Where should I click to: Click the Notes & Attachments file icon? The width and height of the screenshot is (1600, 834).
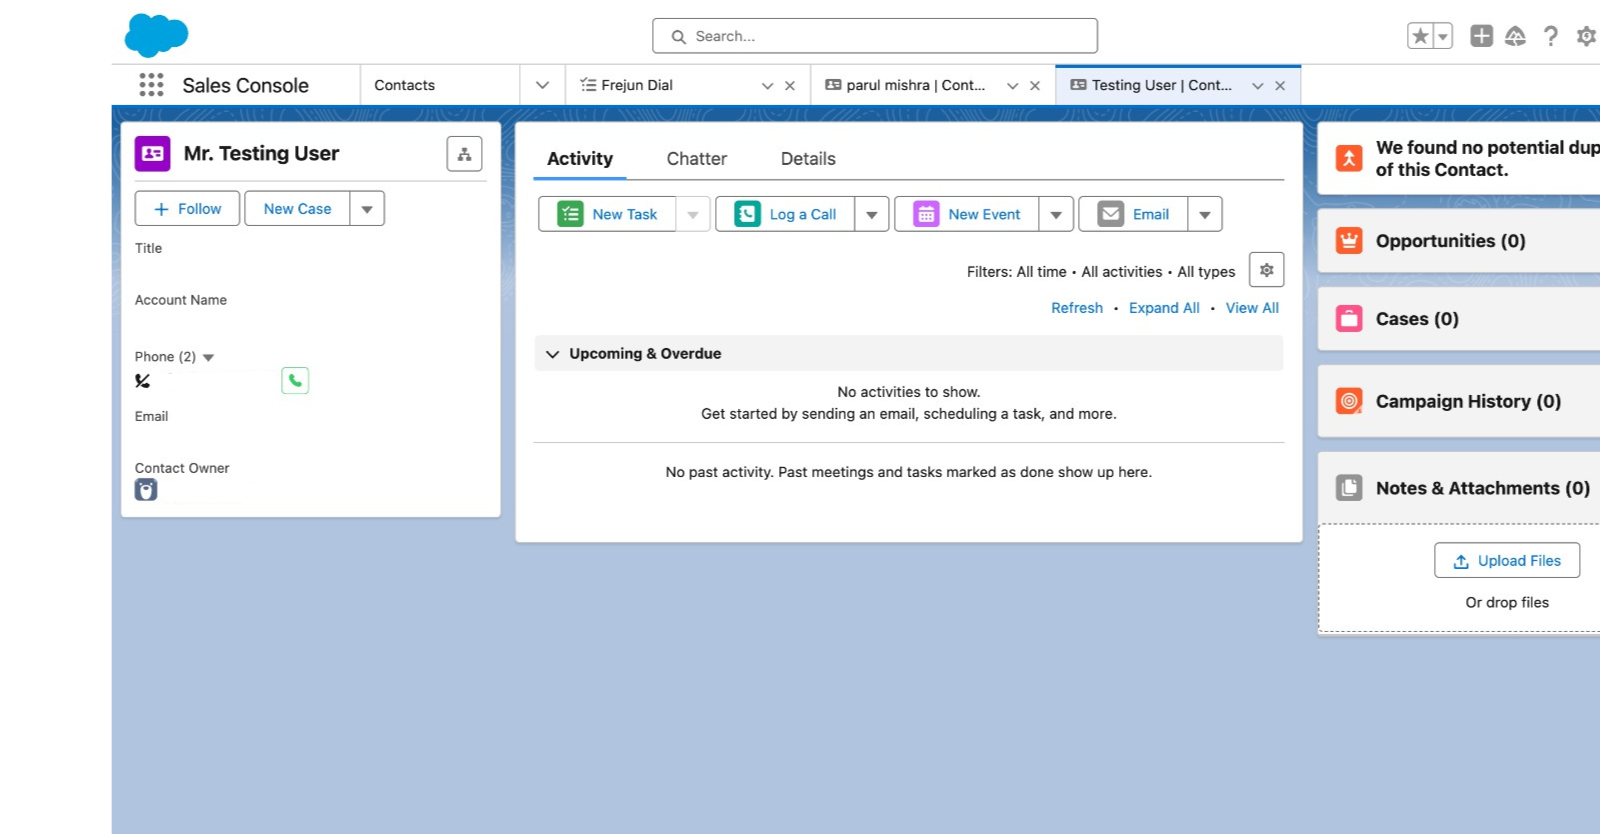click(1349, 488)
